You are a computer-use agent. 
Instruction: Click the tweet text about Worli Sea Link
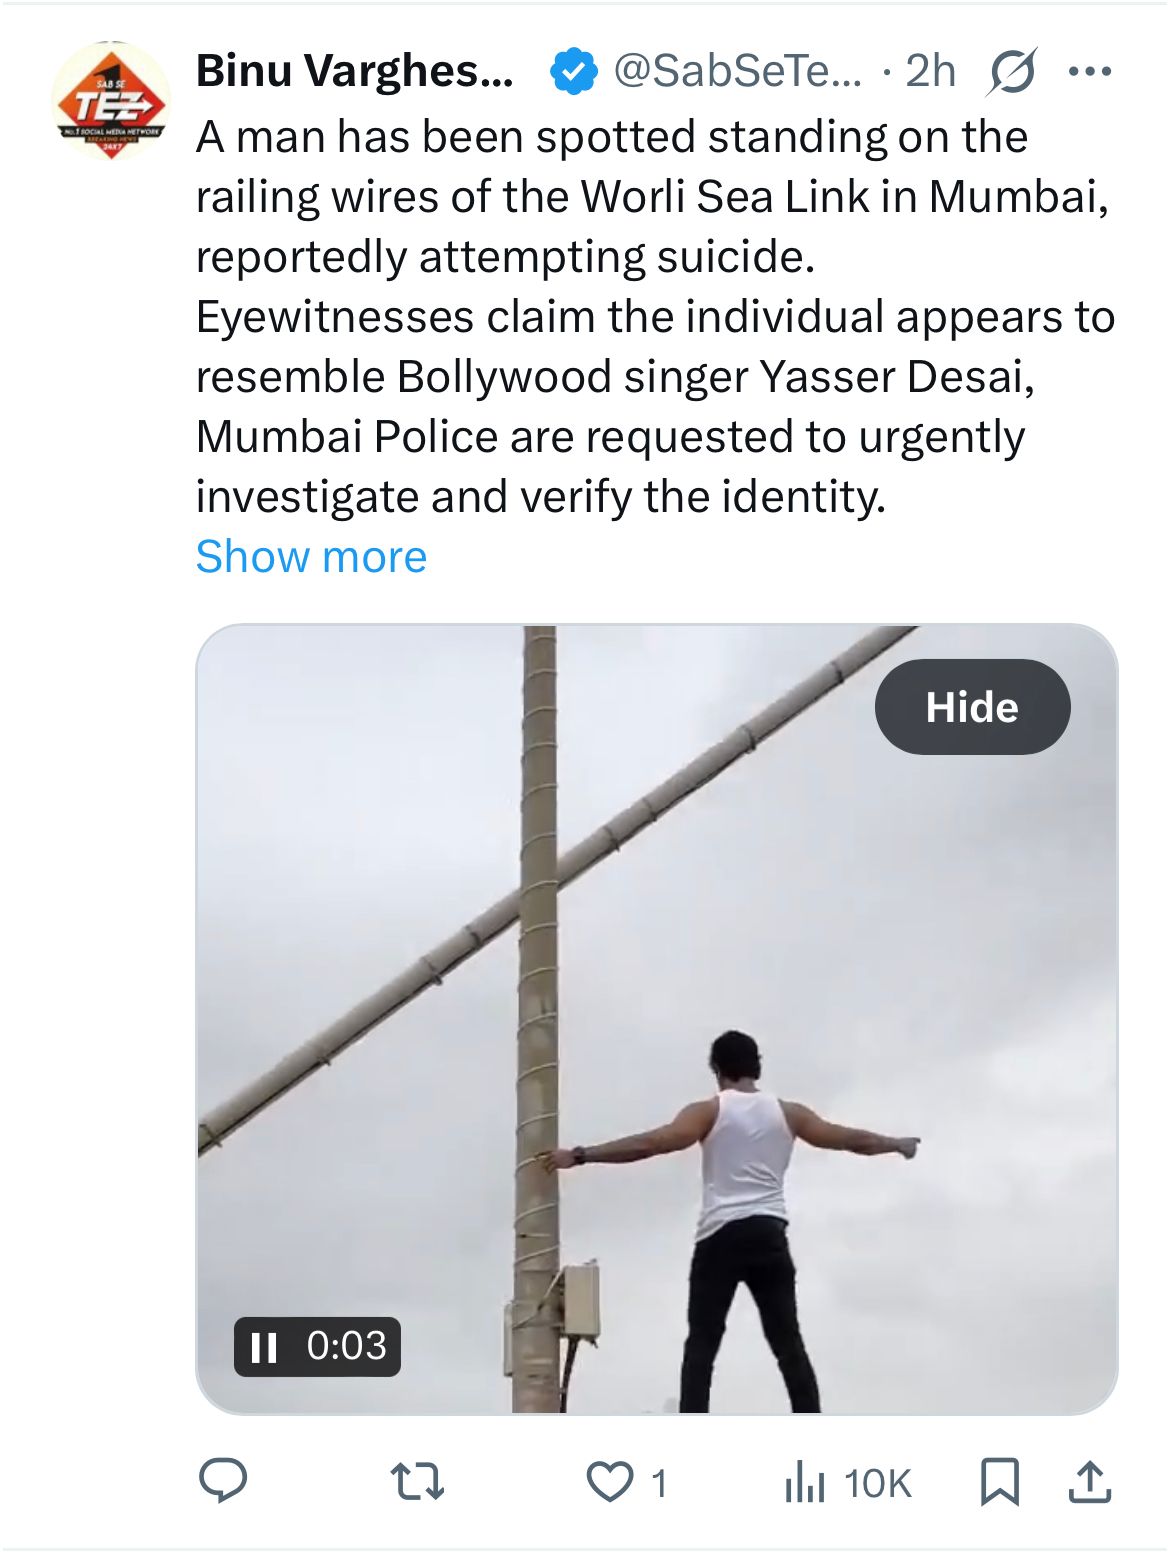[655, 317]
